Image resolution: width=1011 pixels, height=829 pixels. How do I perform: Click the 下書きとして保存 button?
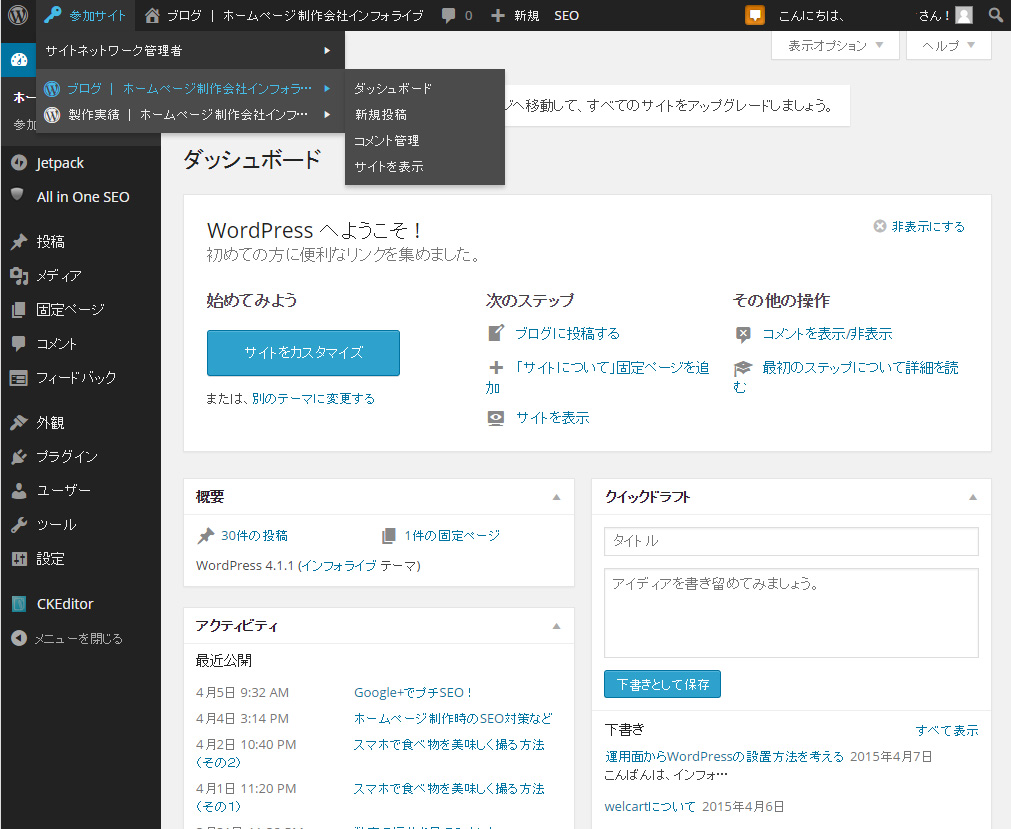tap(662, 684)
